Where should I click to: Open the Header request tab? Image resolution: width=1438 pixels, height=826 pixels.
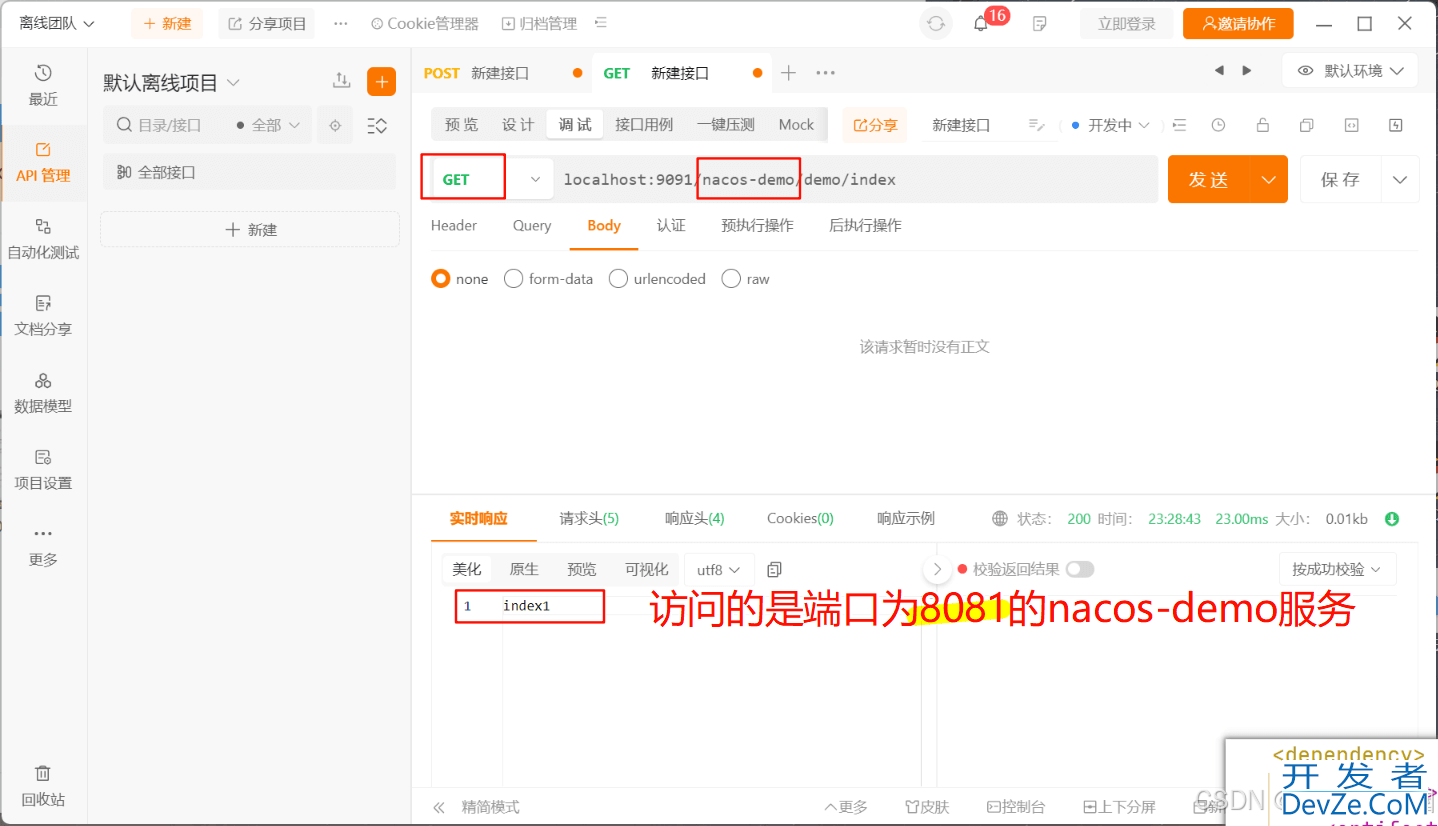454,226
